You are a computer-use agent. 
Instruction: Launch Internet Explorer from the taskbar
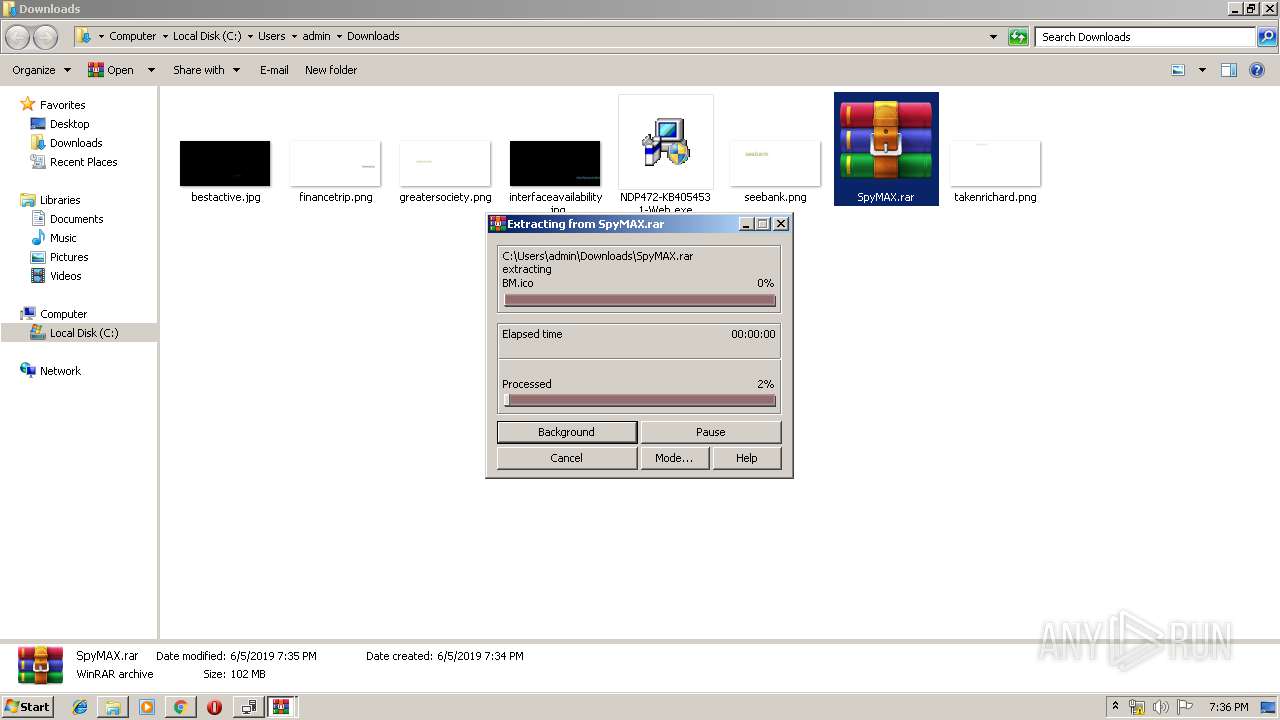point(80,707)
